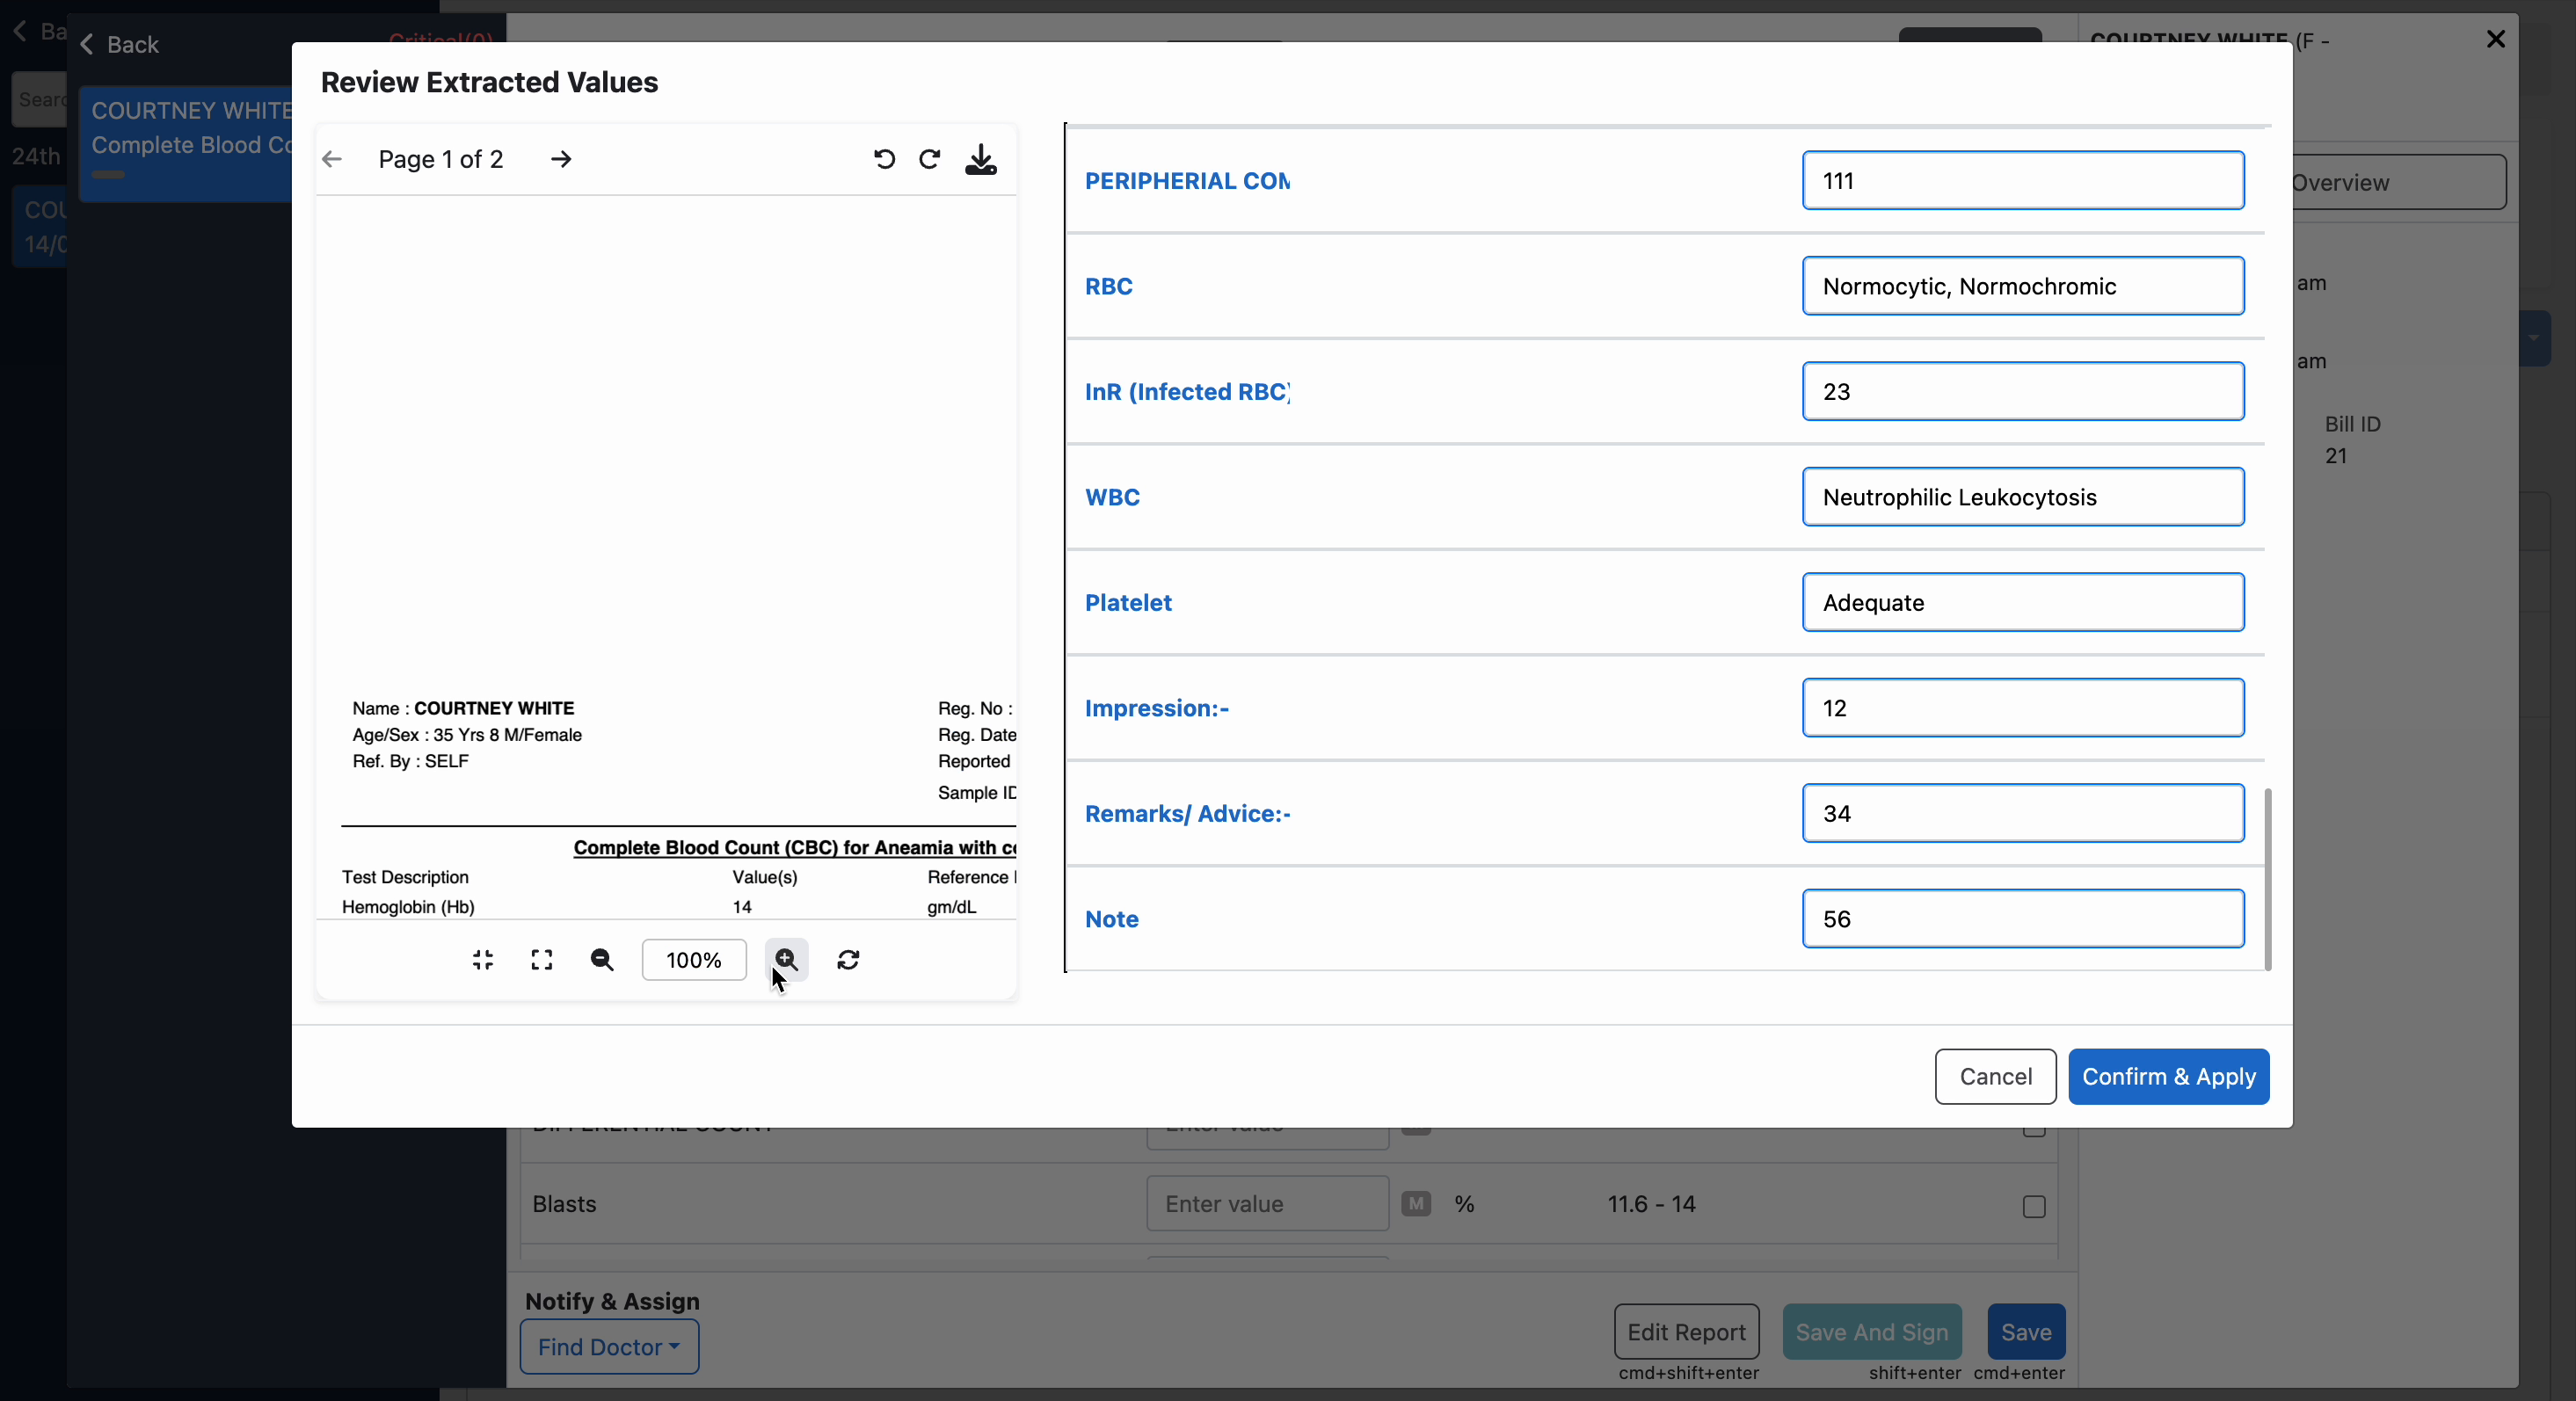Screen dimensions: 2576x1401
Task: Go back using the pagination left arrow
Action: click(x=331, y=160)
